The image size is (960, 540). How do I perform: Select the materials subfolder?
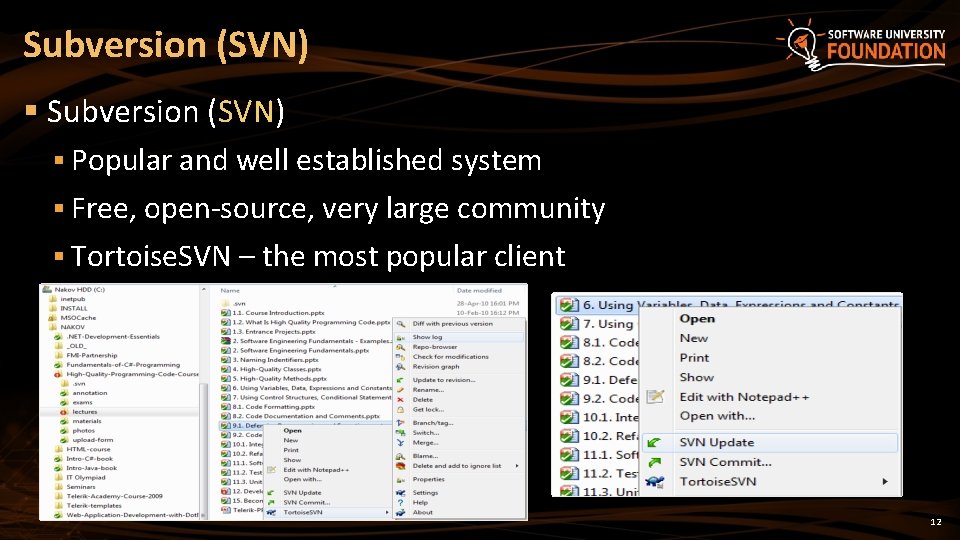87,421
